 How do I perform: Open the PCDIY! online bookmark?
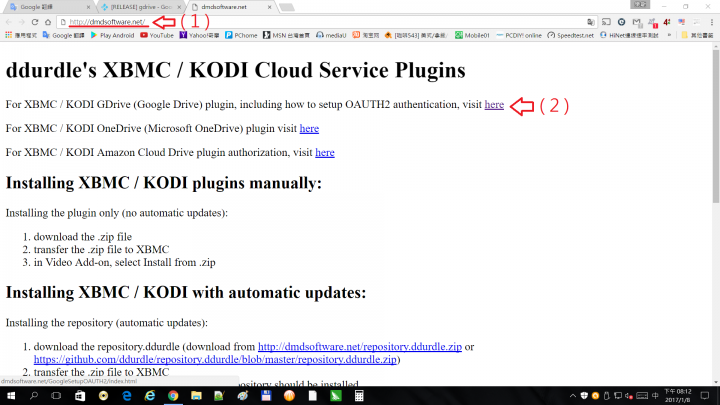(519, 35)
